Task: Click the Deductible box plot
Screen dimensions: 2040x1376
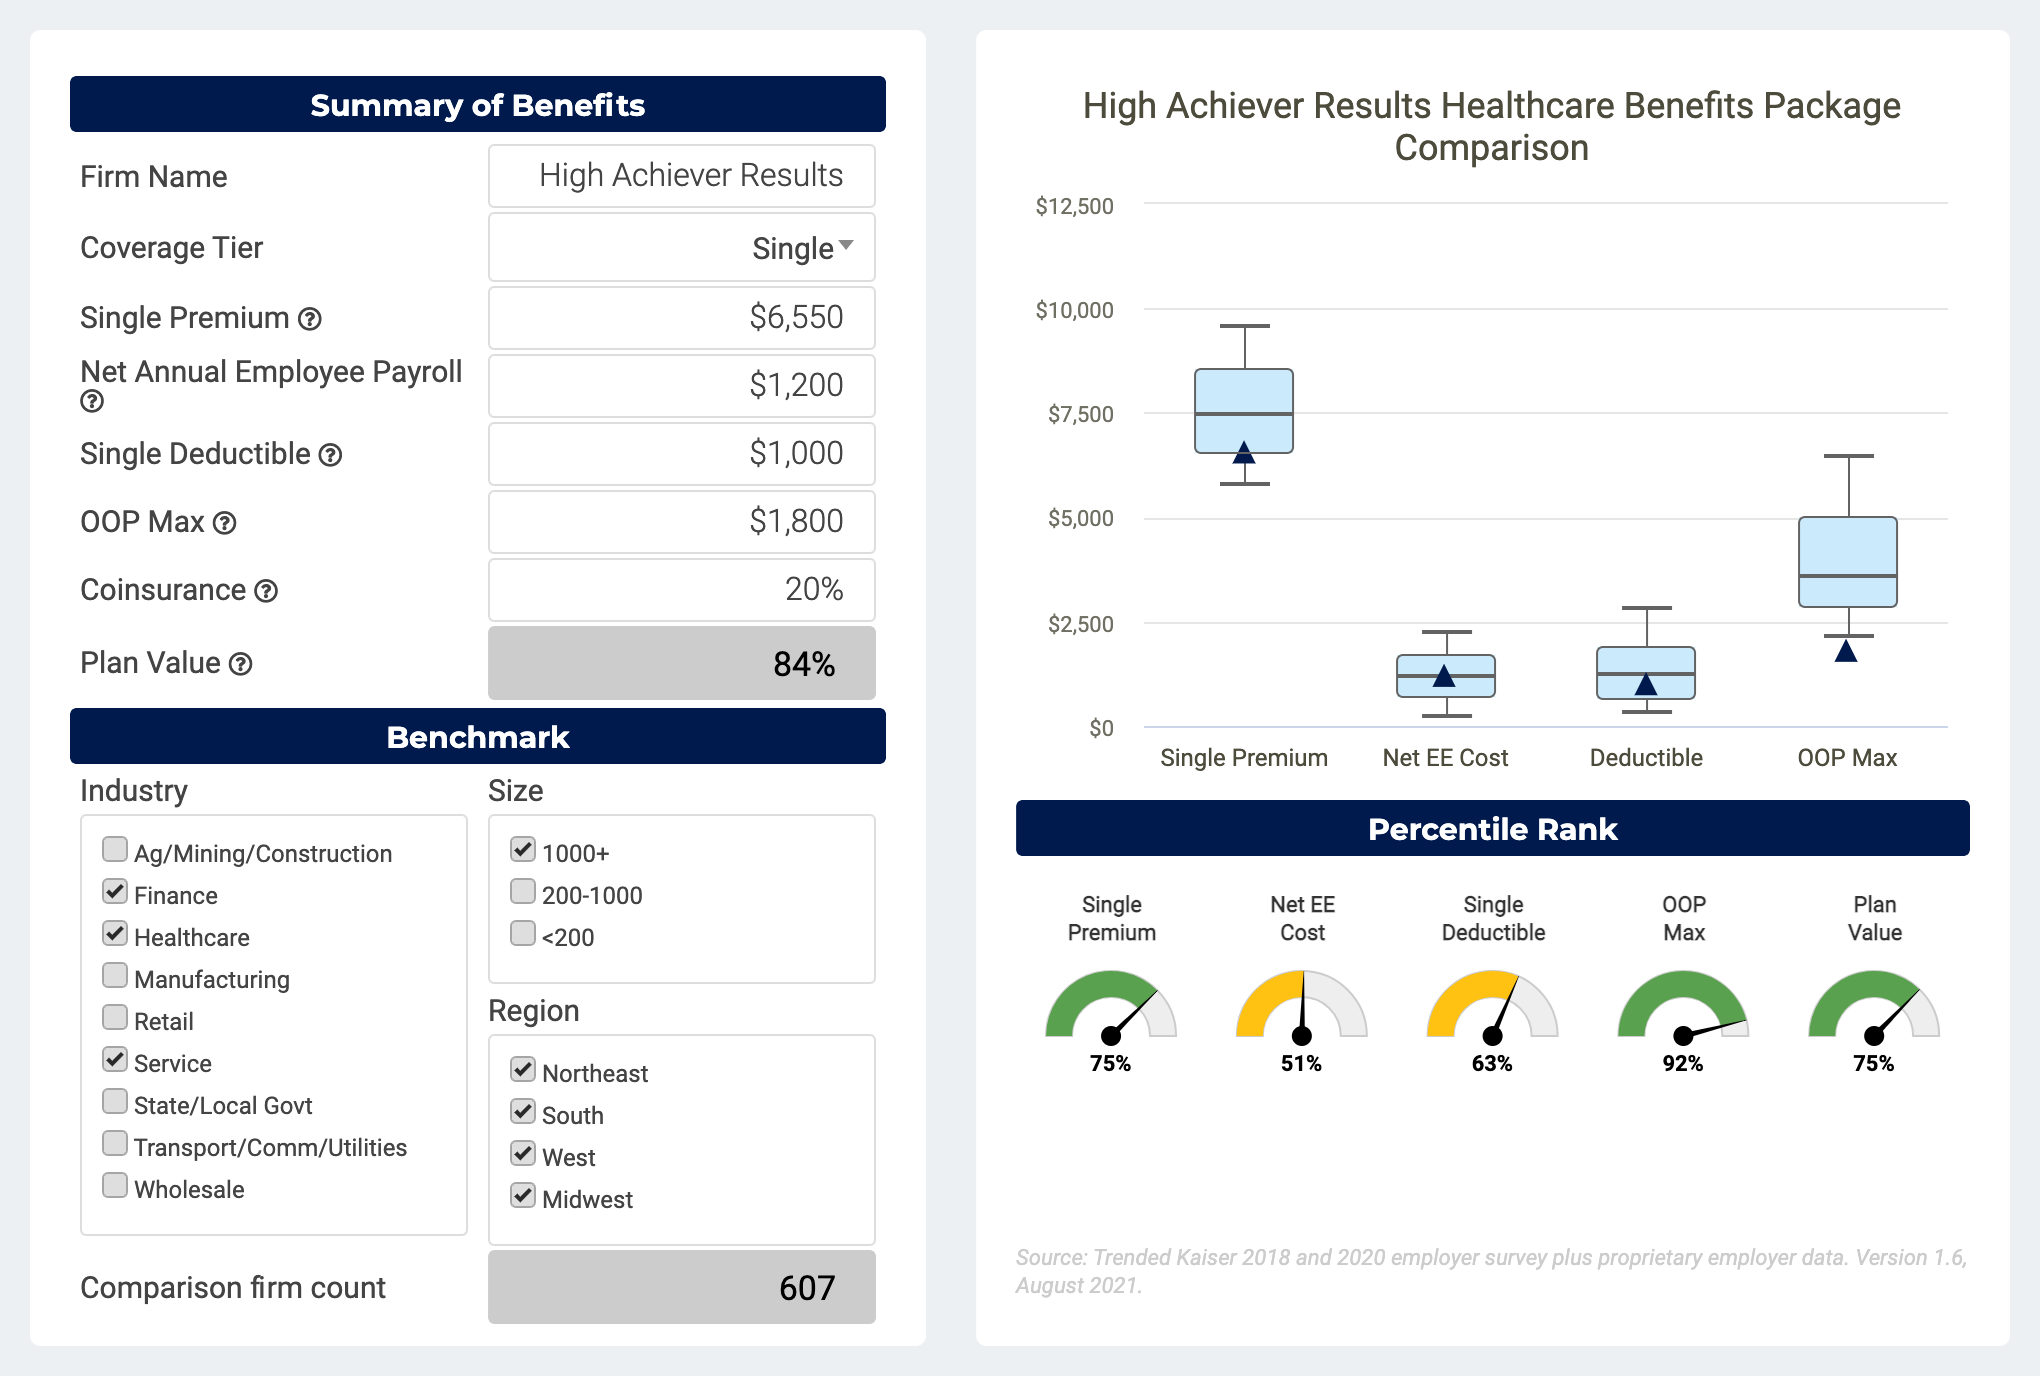Action: (1646, 660)
